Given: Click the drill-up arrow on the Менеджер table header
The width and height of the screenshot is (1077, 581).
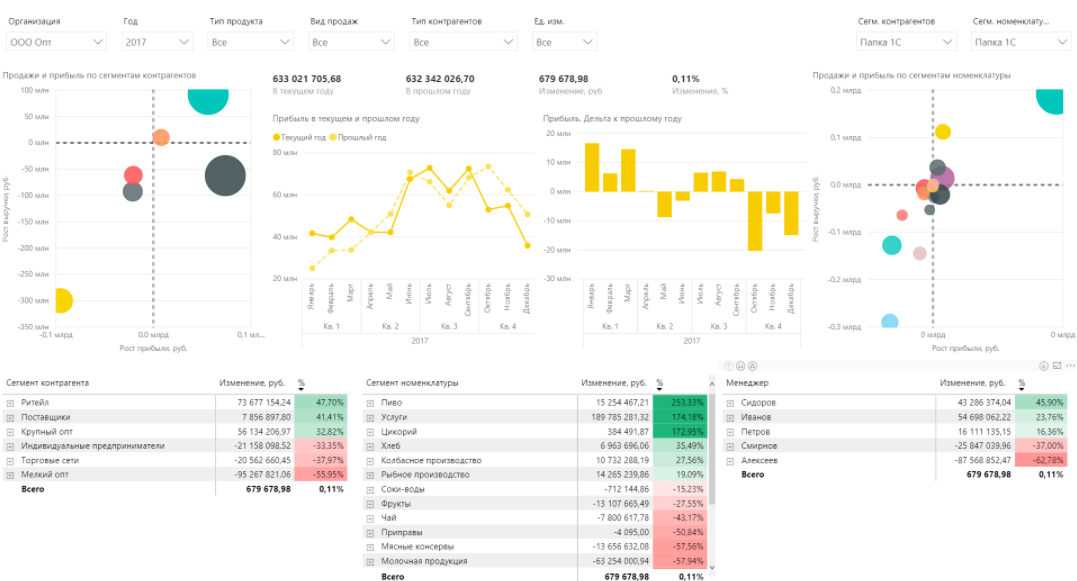Looking at the screenshot, I should pos(728,366).
